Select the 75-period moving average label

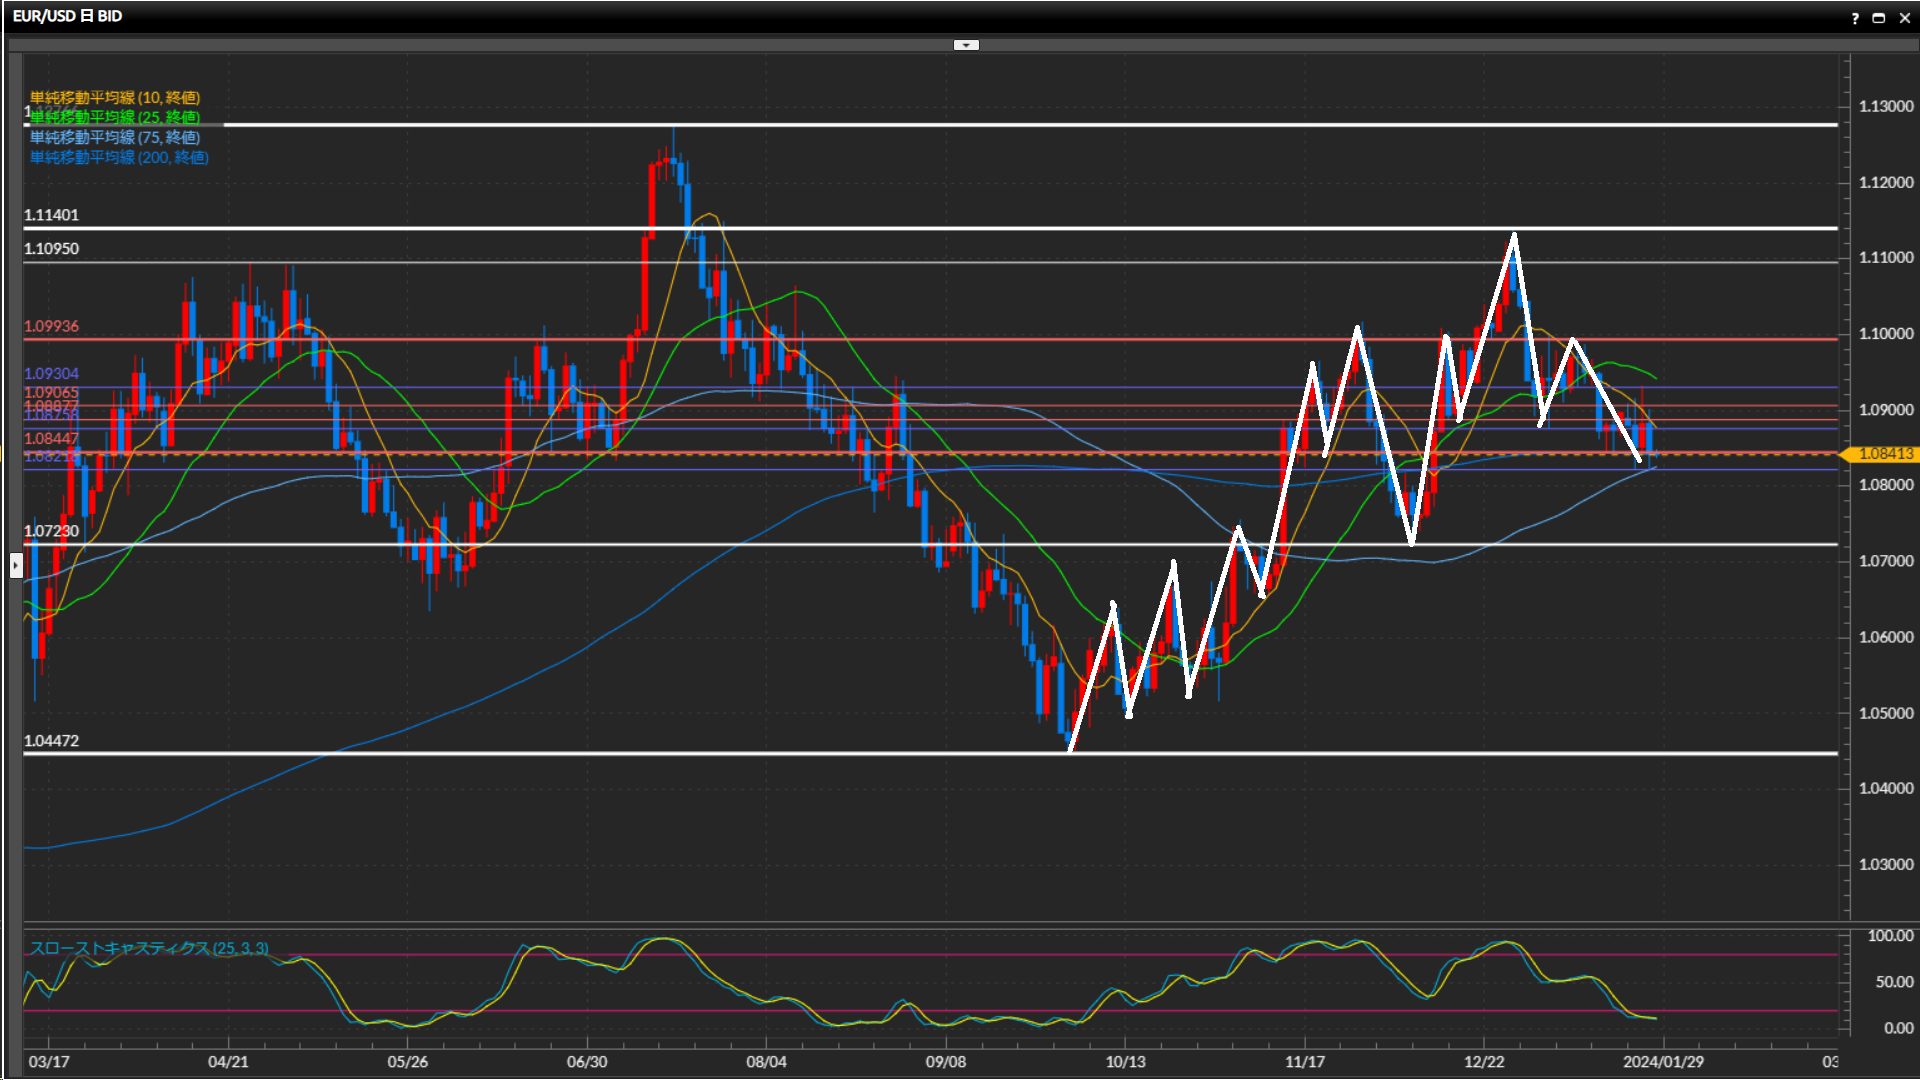coord(115,137)
